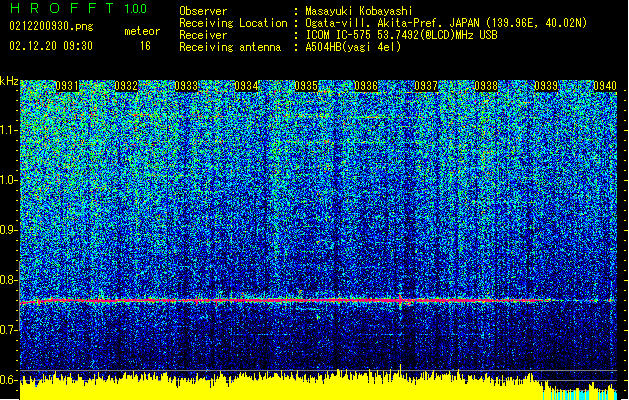Image resolution: width=629 pixels, height=400 pixels.
Task: Click the 0939 time marker
Action: [546, 86]
